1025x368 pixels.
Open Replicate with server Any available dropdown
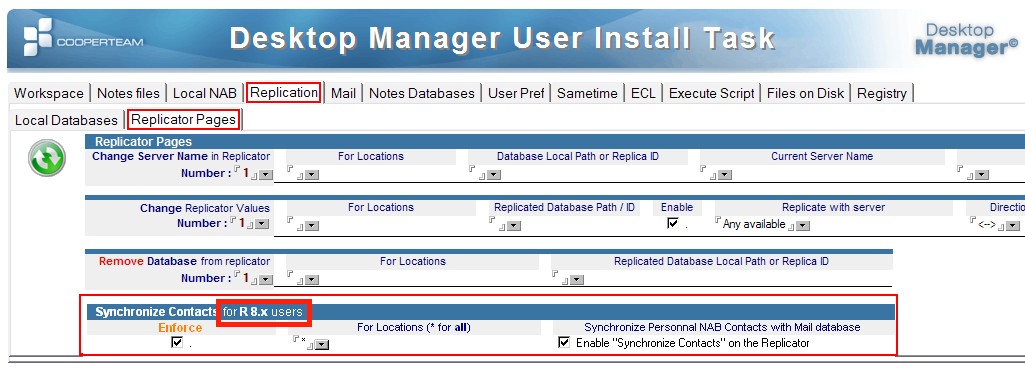tap(803, 226)
